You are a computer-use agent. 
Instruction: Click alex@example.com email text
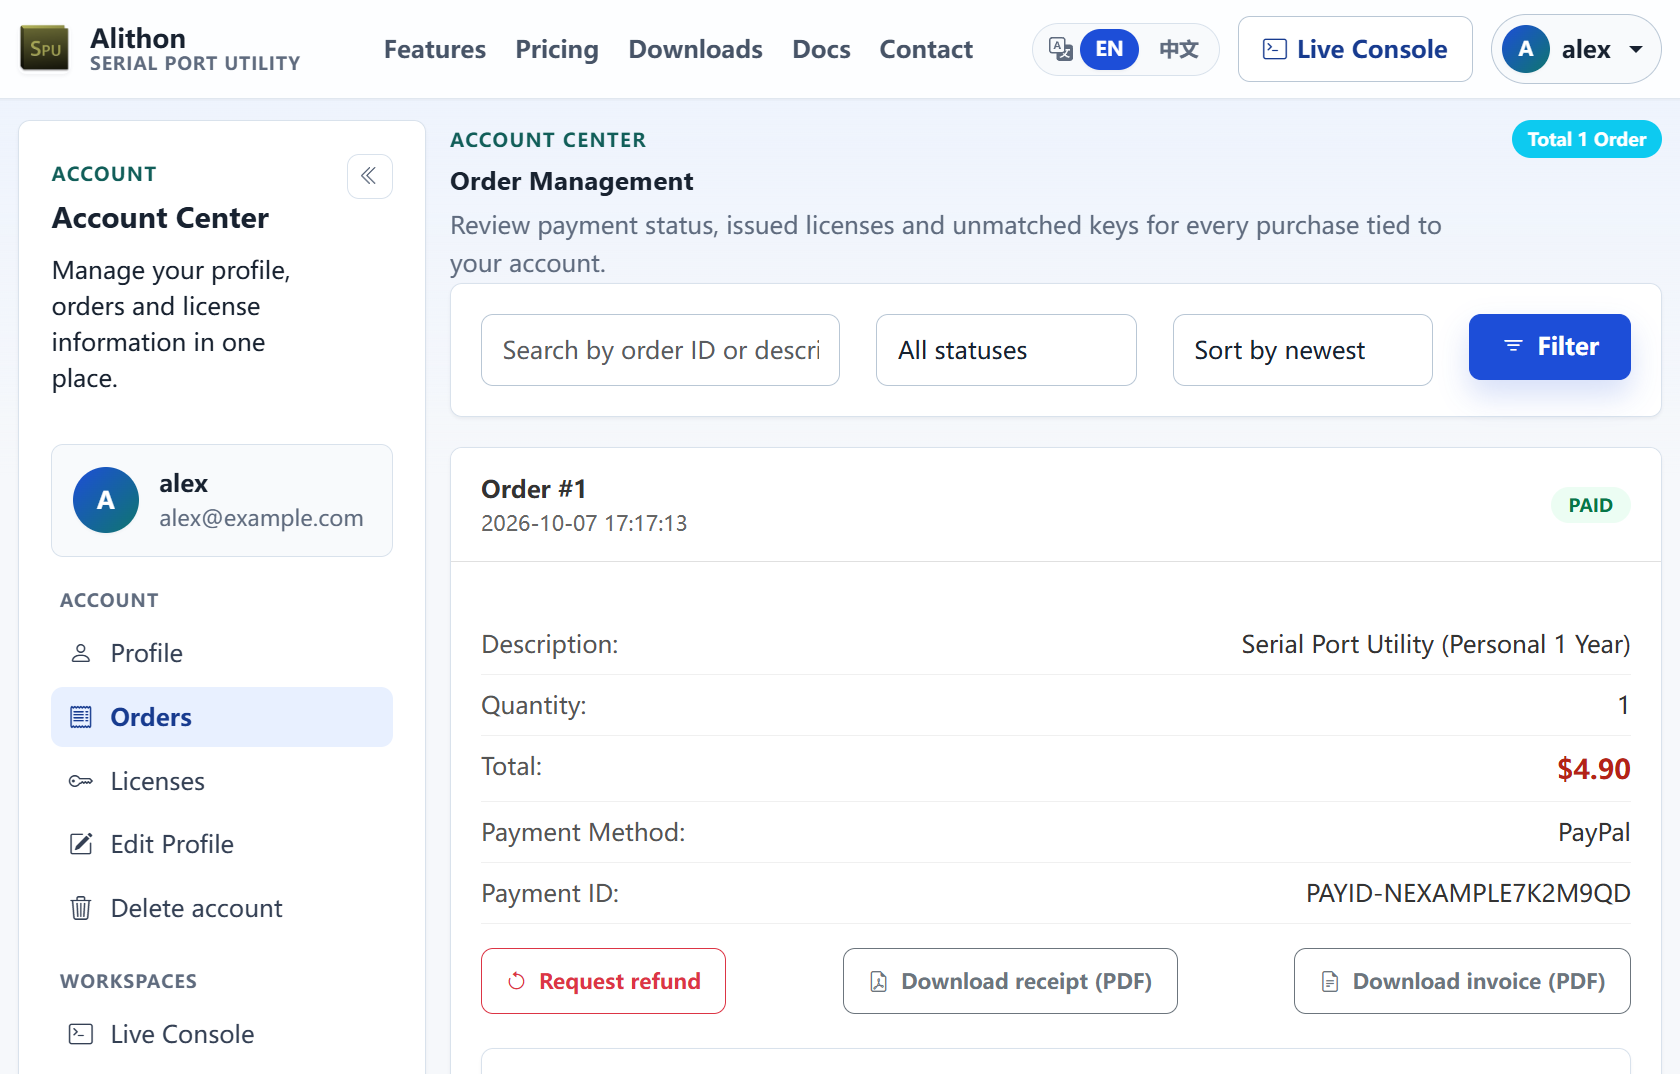pos(261,518)
